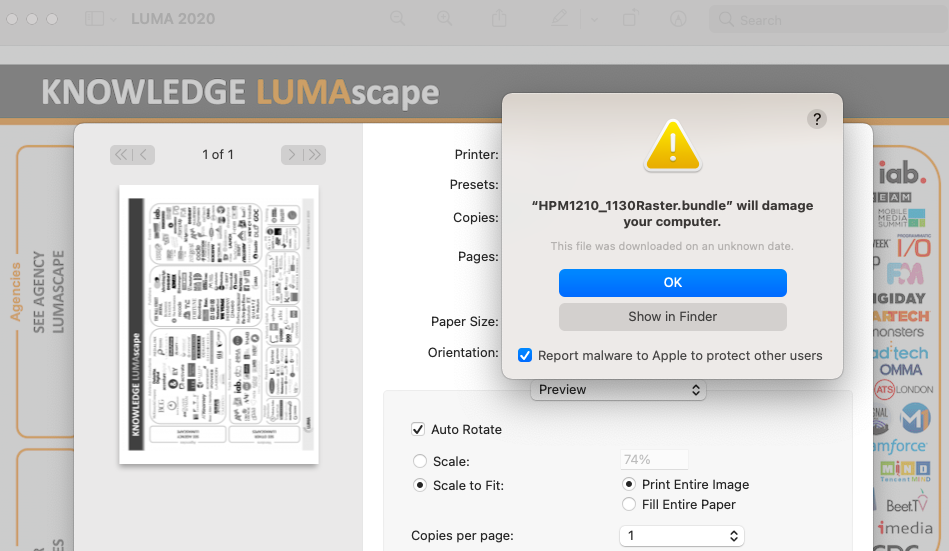
Task: Click the Search field in toolbar
Action: (829, 20)
